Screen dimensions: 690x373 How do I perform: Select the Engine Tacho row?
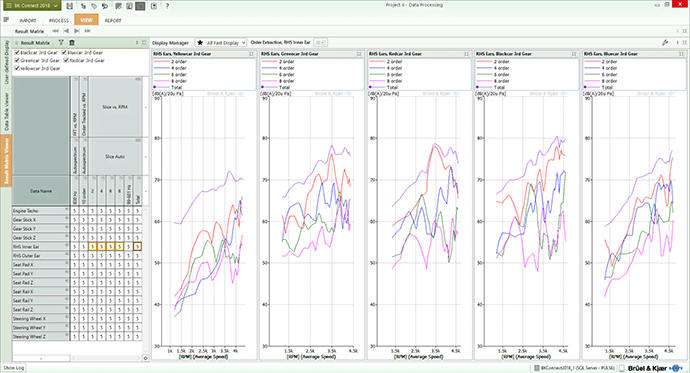40,211
